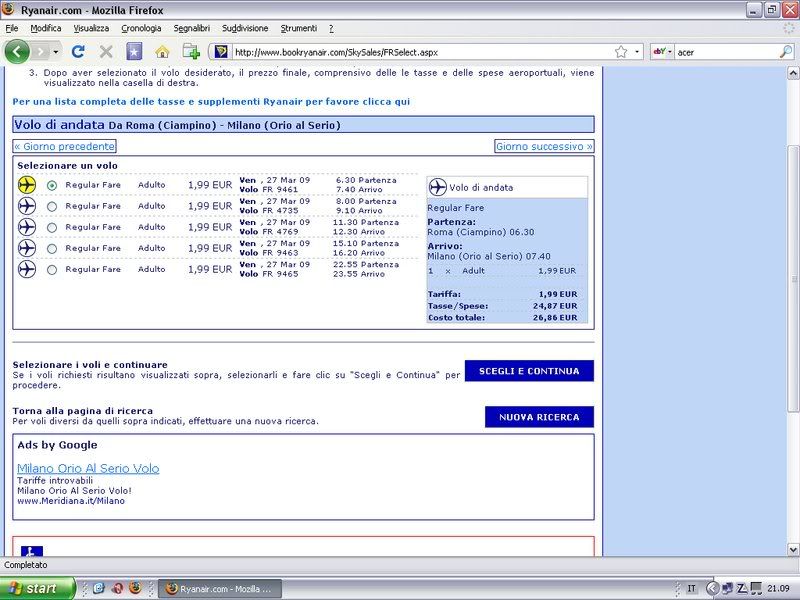Click the new tab folder-plus icon

pos(191,52)
